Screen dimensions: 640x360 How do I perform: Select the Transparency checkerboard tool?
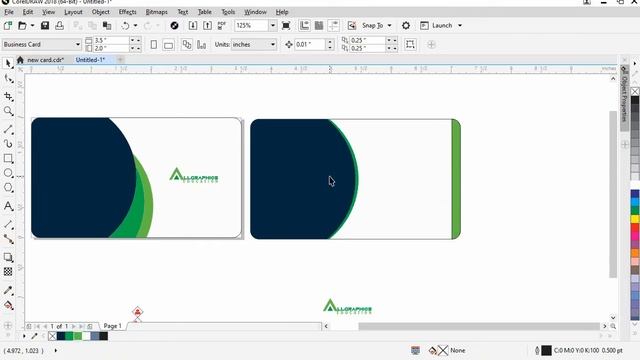[8, 272]
